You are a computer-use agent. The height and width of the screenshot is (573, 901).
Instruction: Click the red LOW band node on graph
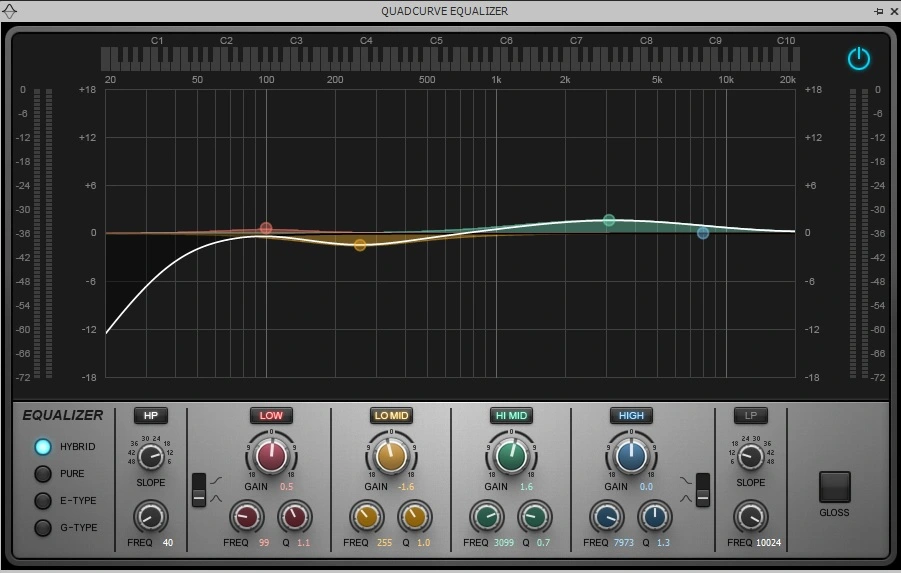point(266,229)
